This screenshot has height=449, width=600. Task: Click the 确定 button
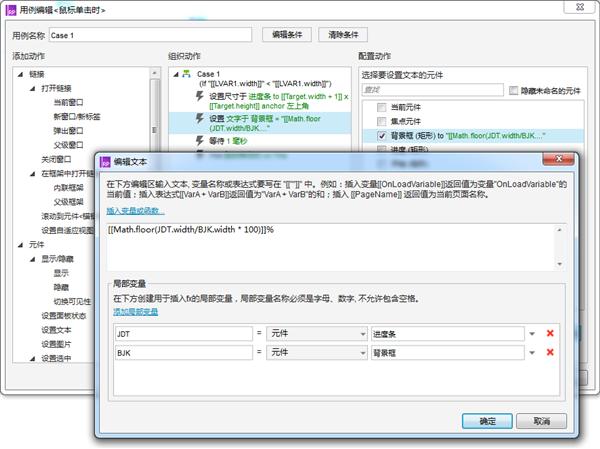[487, 421]
